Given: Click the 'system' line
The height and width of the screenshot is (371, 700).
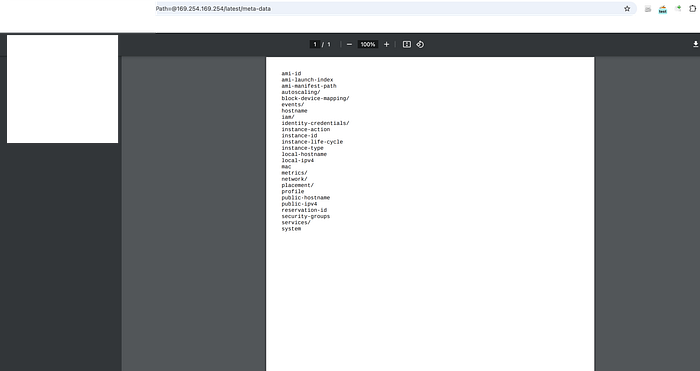Looking at the screenshot, I should (291, 229).
